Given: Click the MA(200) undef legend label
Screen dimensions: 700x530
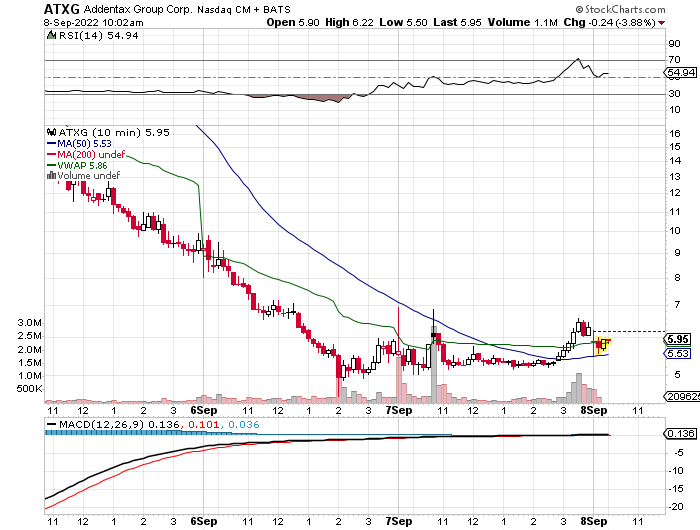Looking at the screenshot, I should (x=91, y=154).
